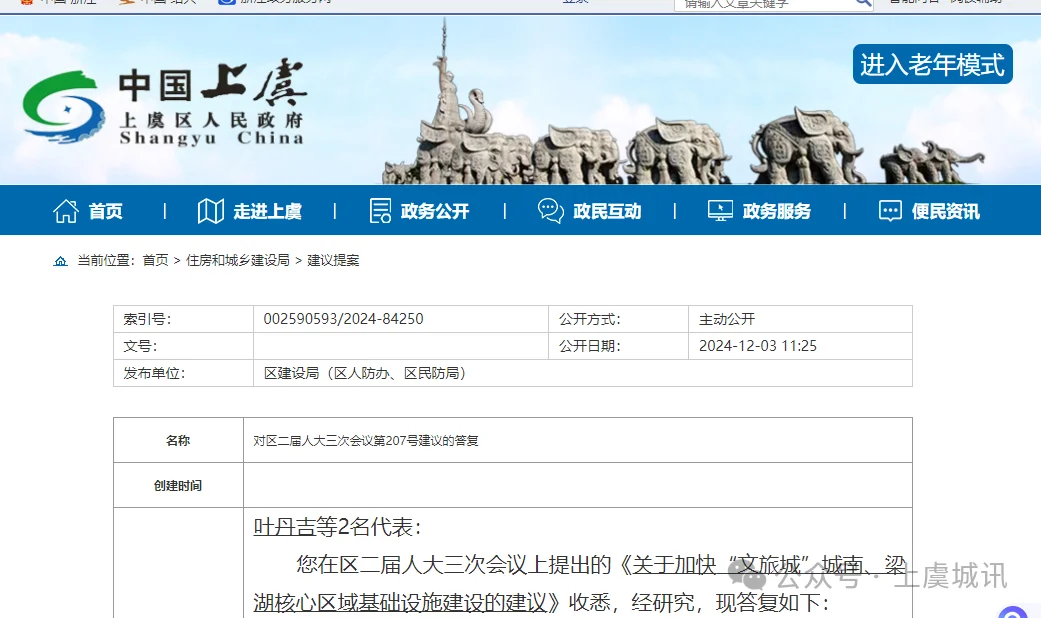Select the date 2024-12-03 11:25
The width and height of the screenshot is (1041, 618).
758,346
